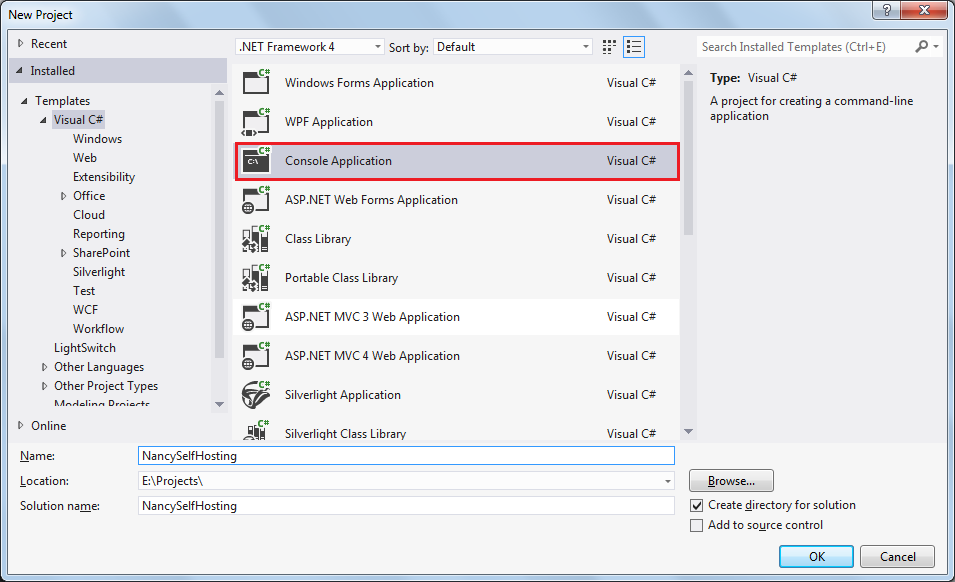Click the Windows Forms Application template icon
This screenshot has width=955, height=582.
256,83
